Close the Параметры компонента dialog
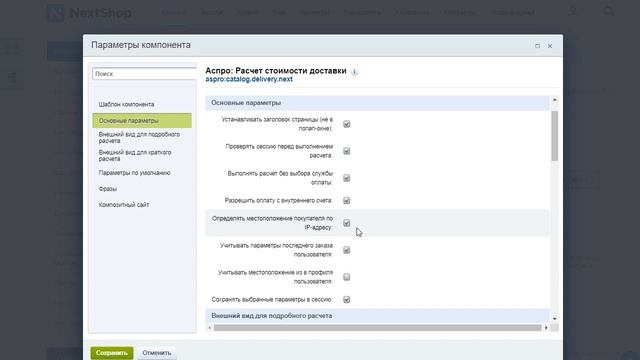This screenshot has height=360, width=640. (550, 46)
